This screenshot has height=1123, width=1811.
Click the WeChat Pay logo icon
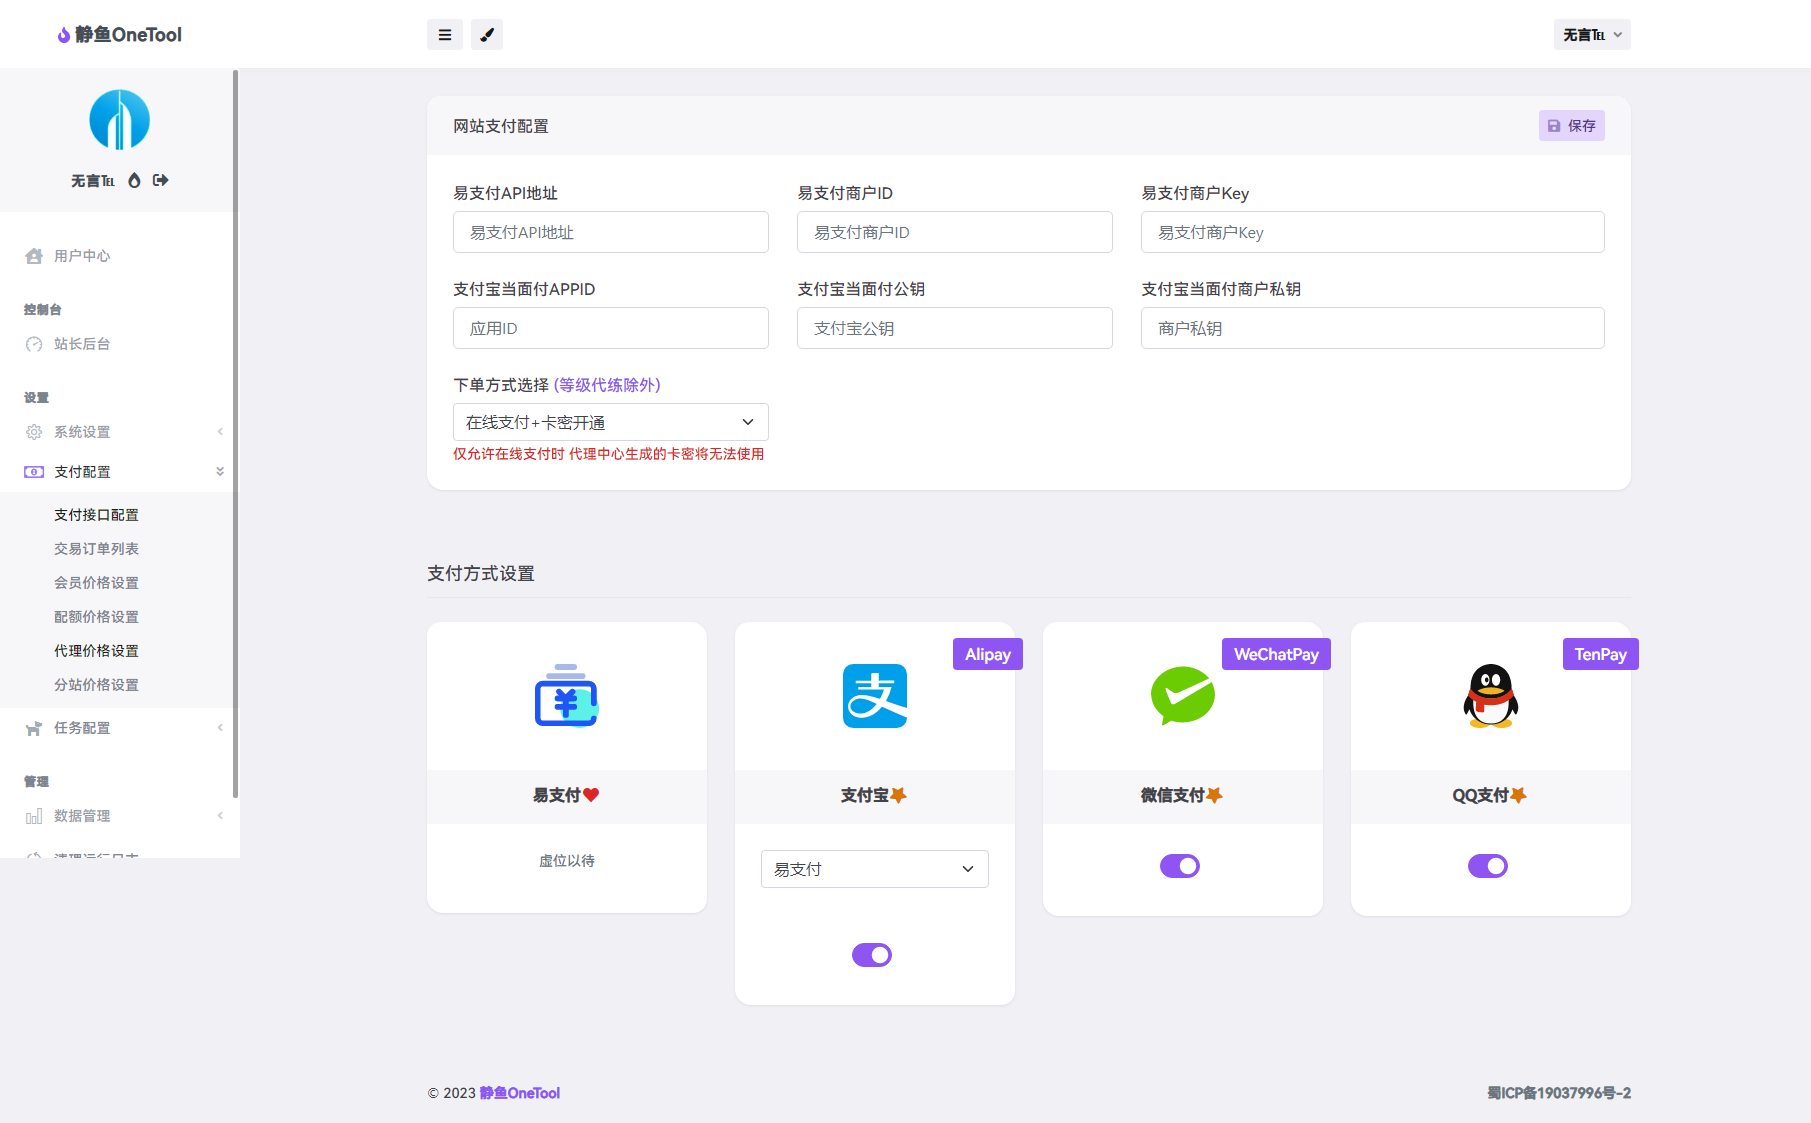[x=1182, y=696]
